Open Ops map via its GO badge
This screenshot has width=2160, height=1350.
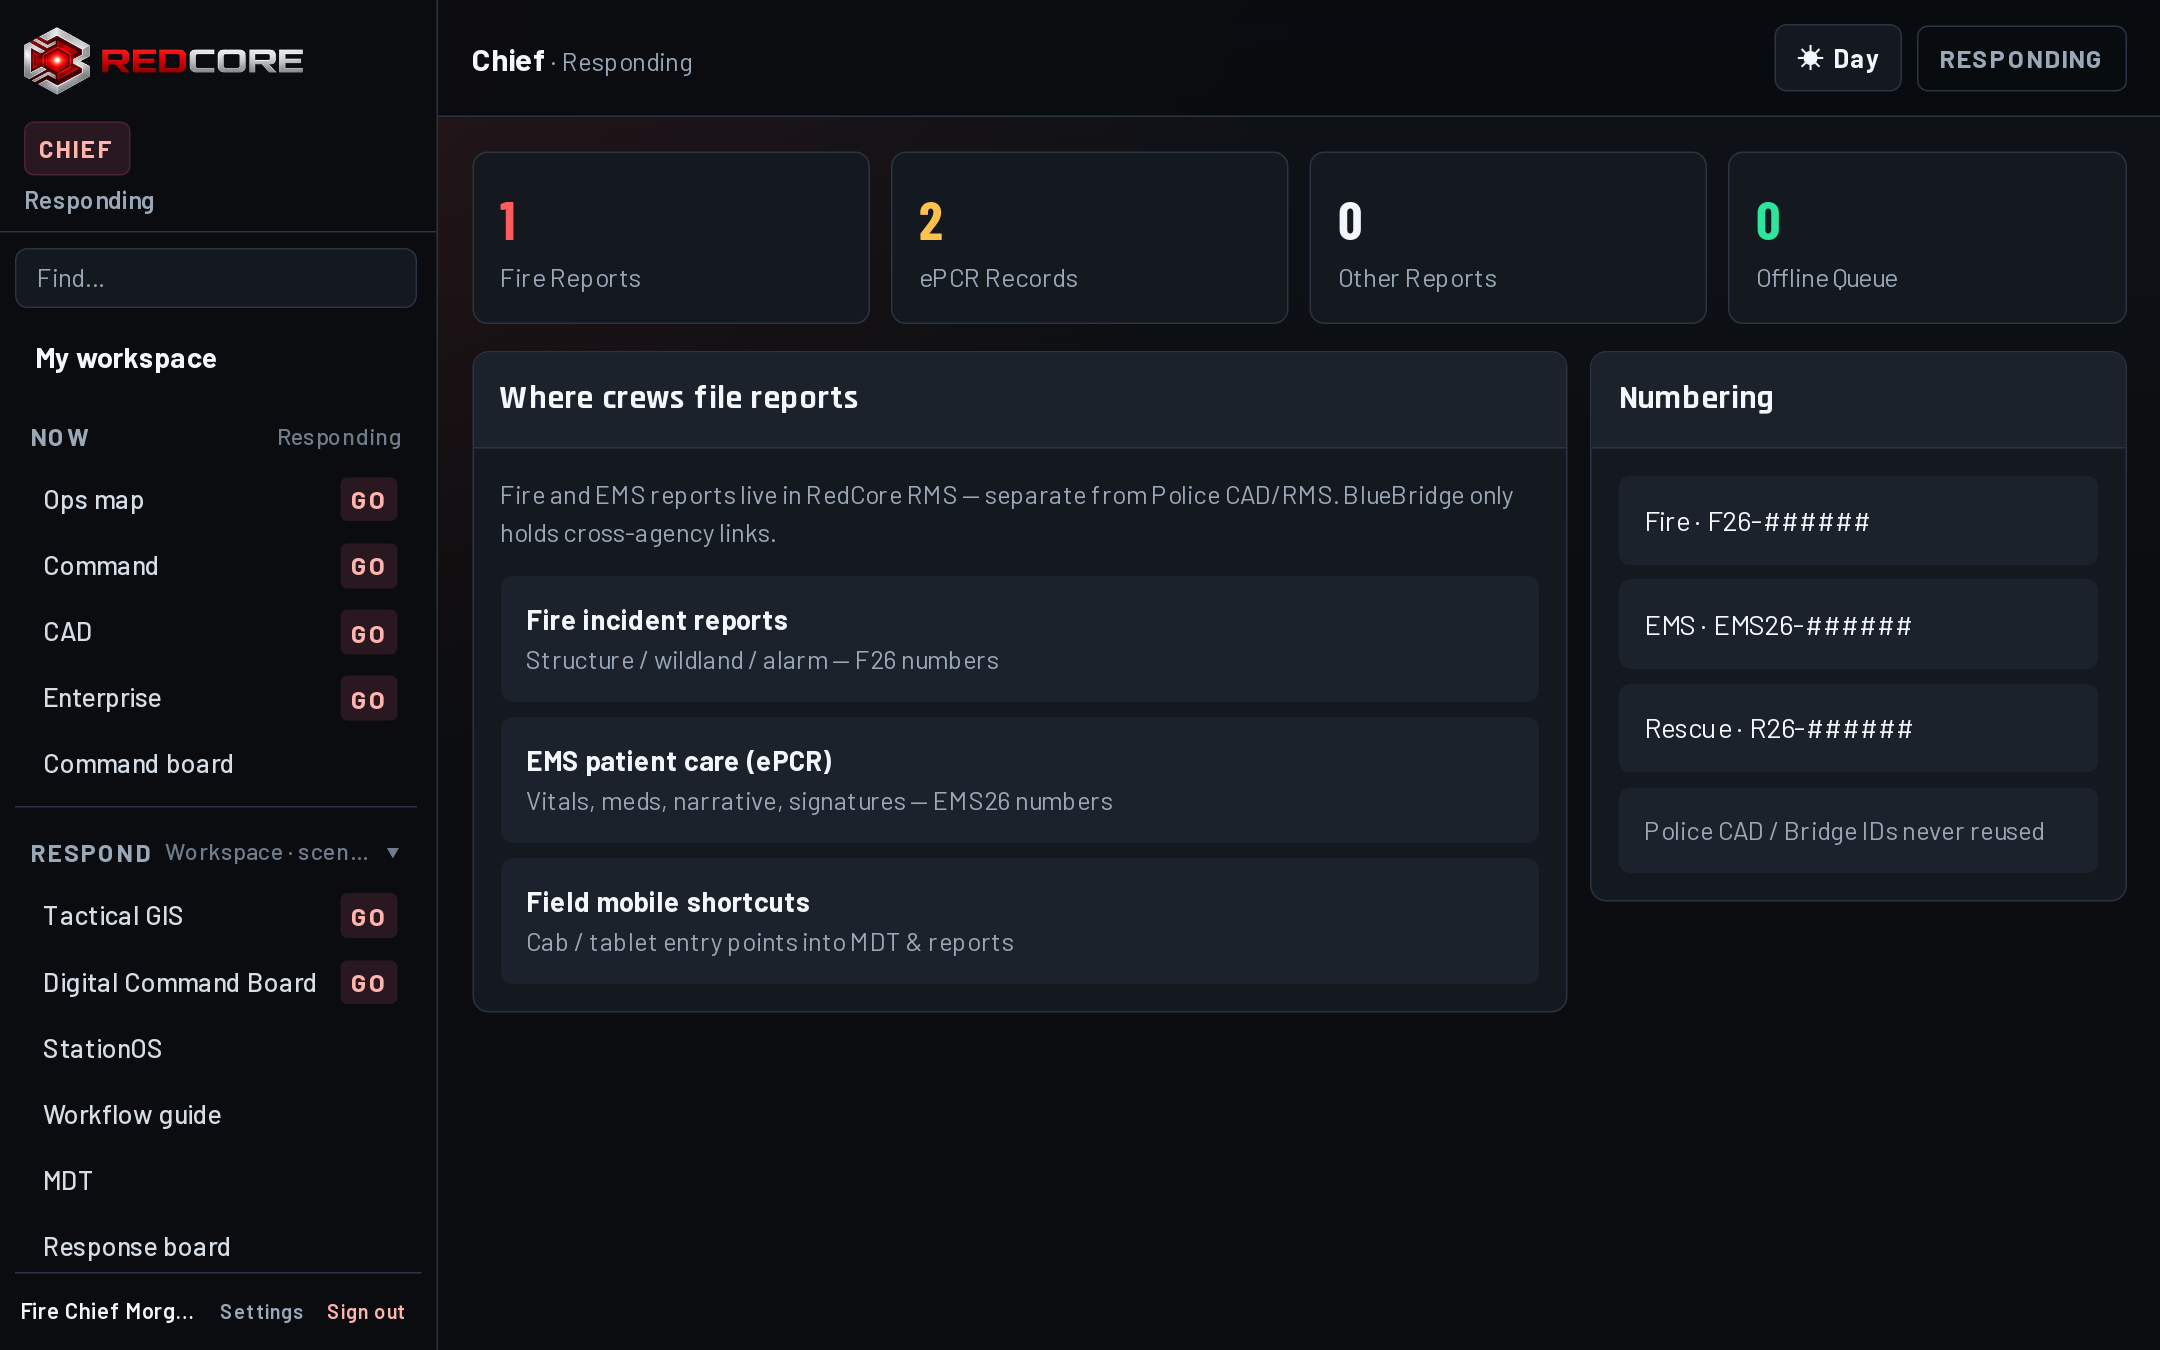click(x=368, y=500)
